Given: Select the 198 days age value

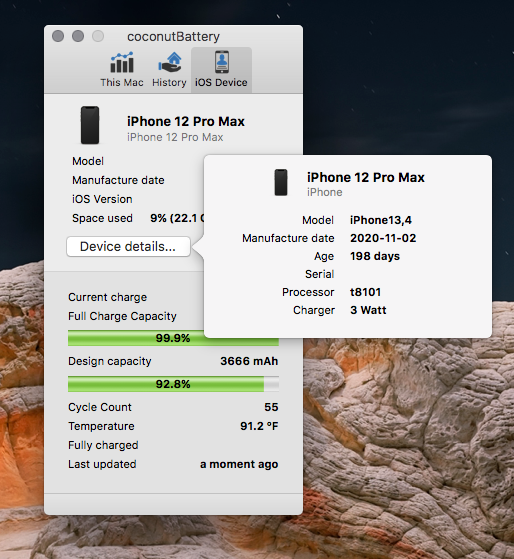Looking at the screenshot, I should click(x=375, y=256).
